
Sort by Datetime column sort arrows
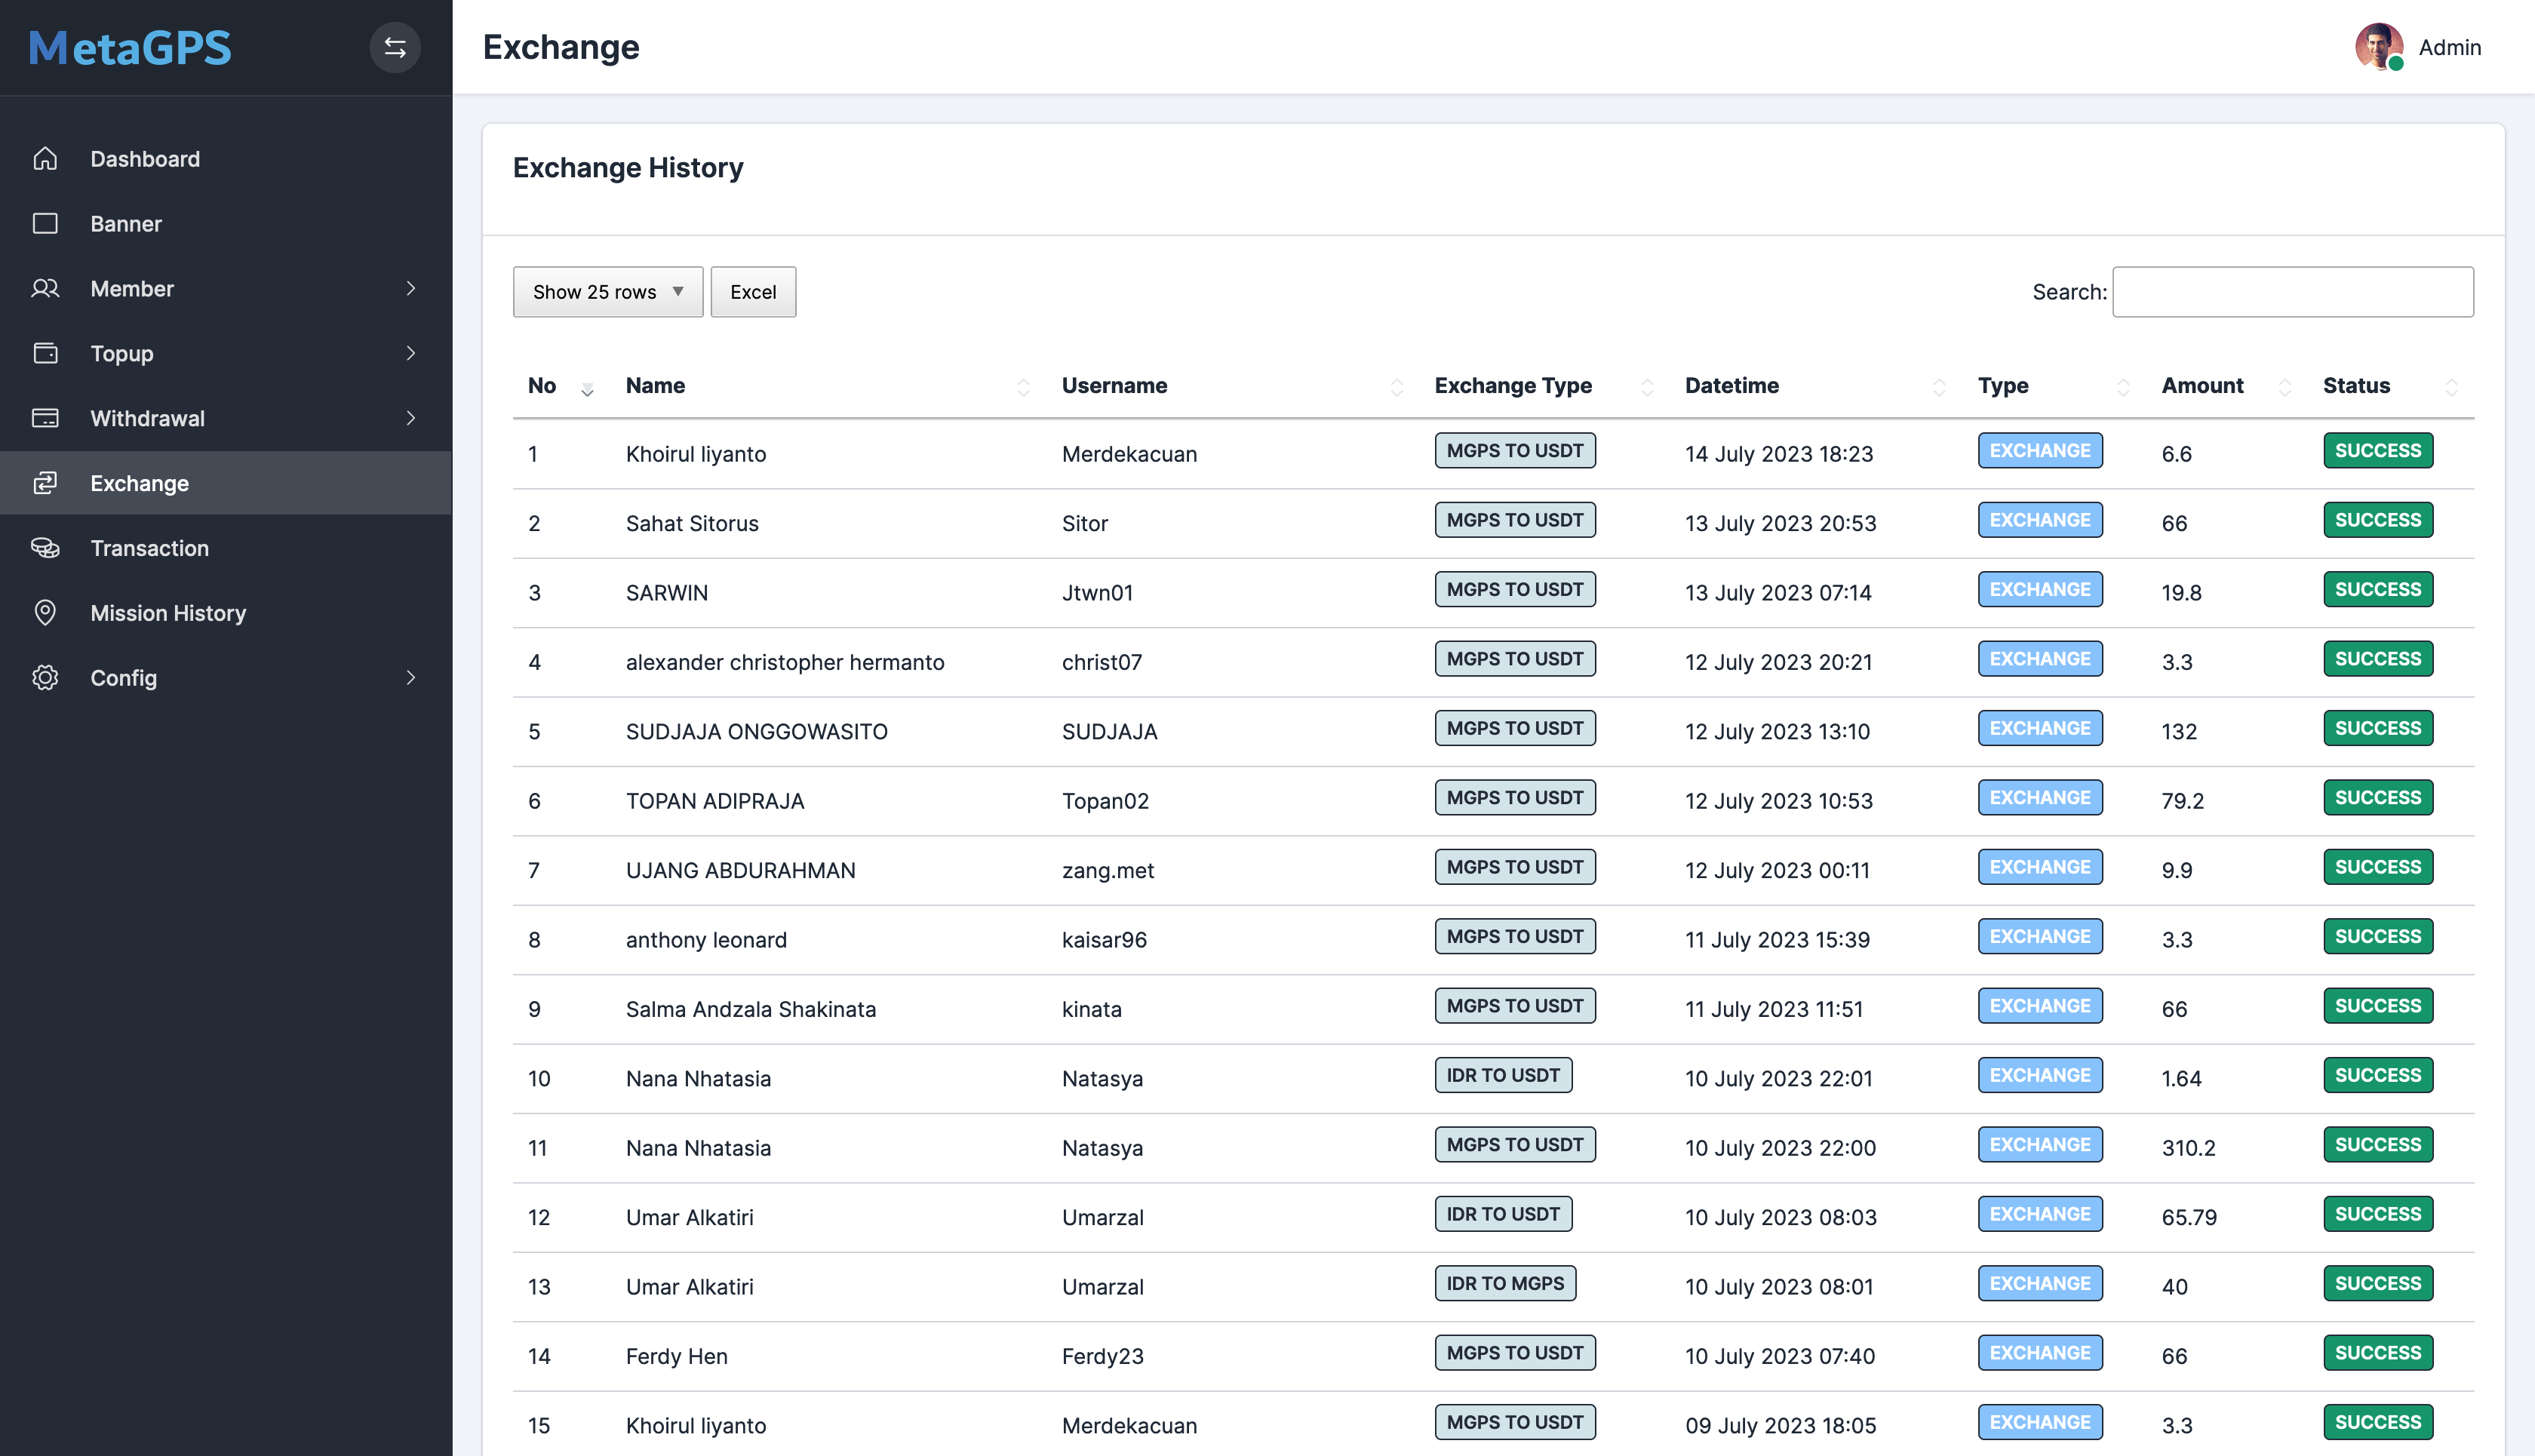point(1939,387)
